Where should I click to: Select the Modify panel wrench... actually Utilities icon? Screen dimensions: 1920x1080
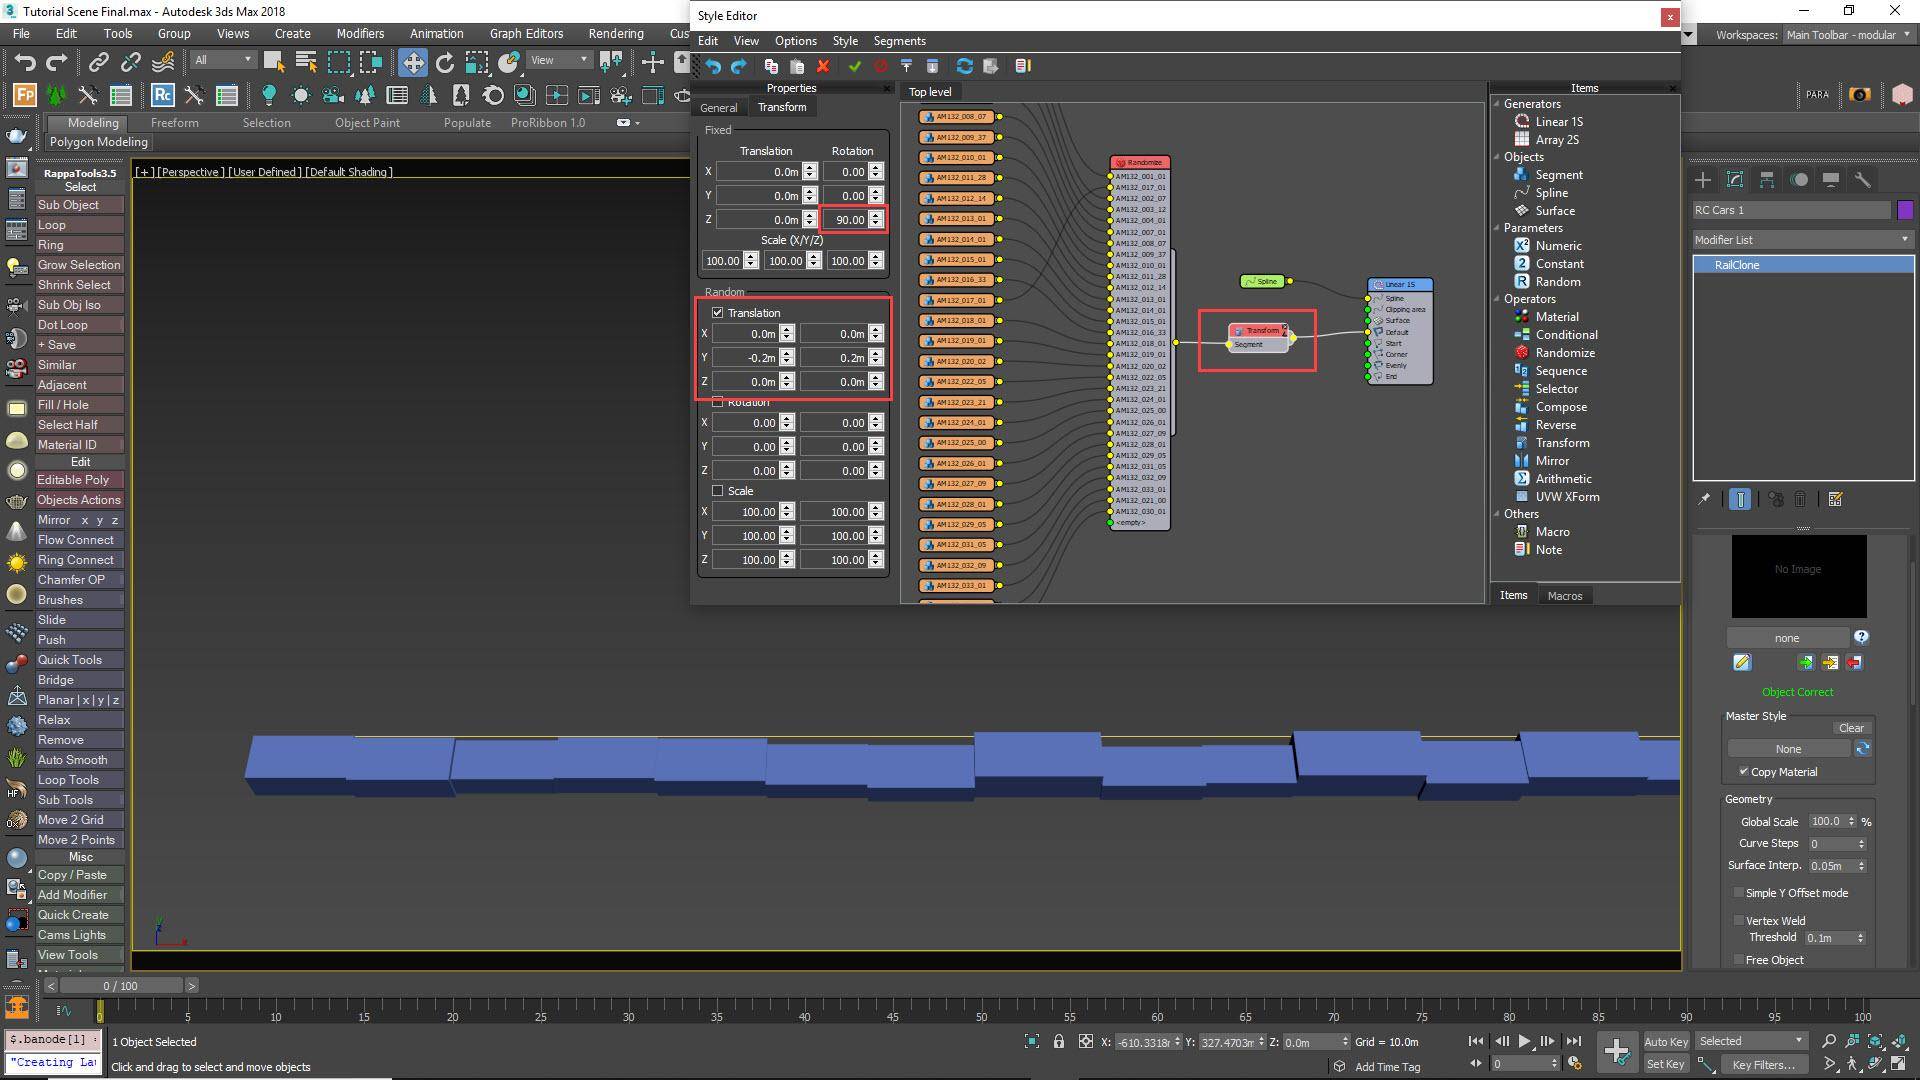tap(1862, 180)
